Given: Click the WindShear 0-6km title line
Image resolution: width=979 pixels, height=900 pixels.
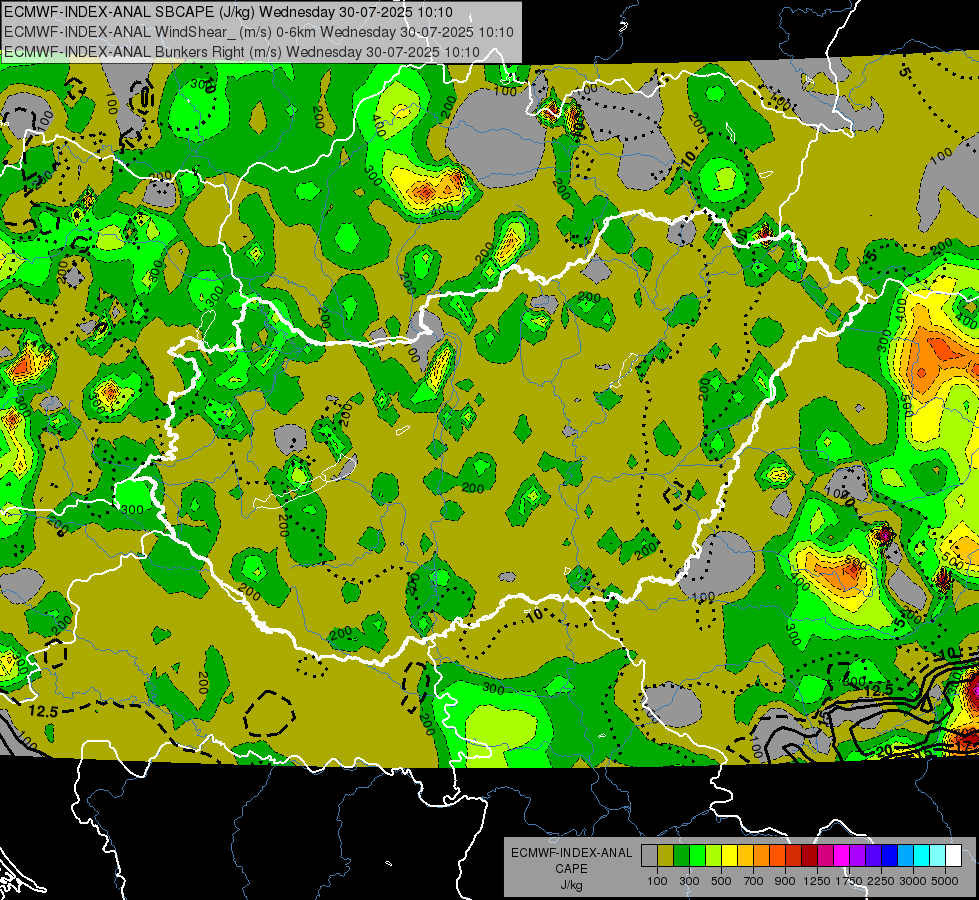Looking at the screenshot, I should [258, 32].
